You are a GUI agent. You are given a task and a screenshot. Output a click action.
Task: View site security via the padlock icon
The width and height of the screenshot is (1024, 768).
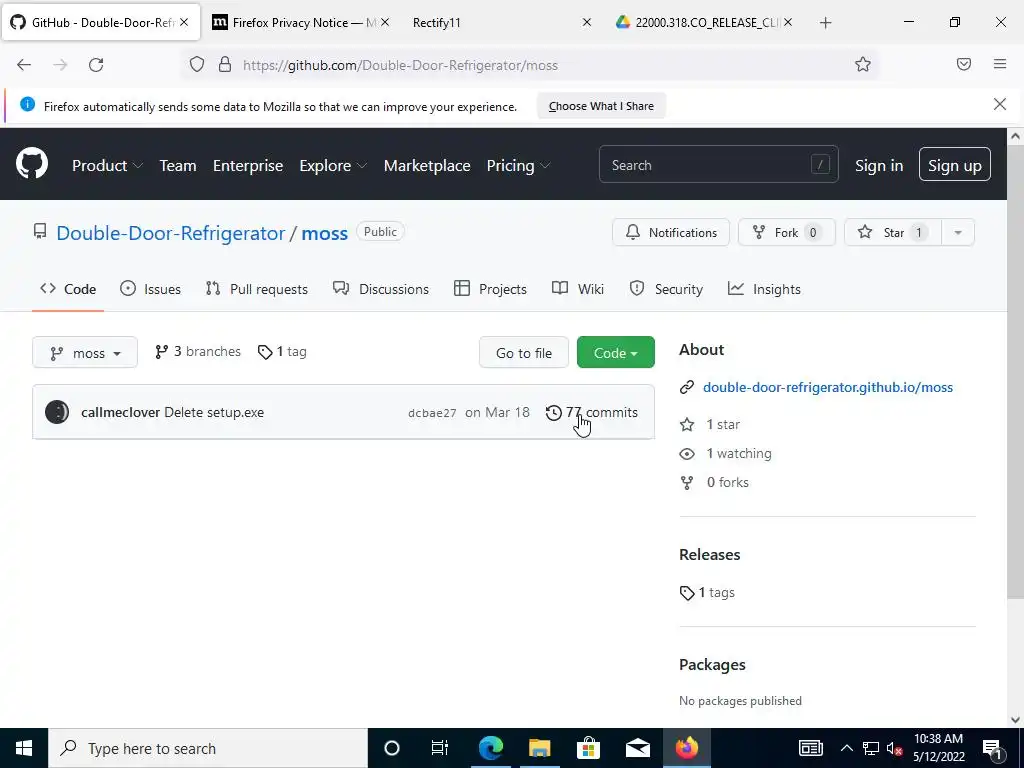[225, 65]
